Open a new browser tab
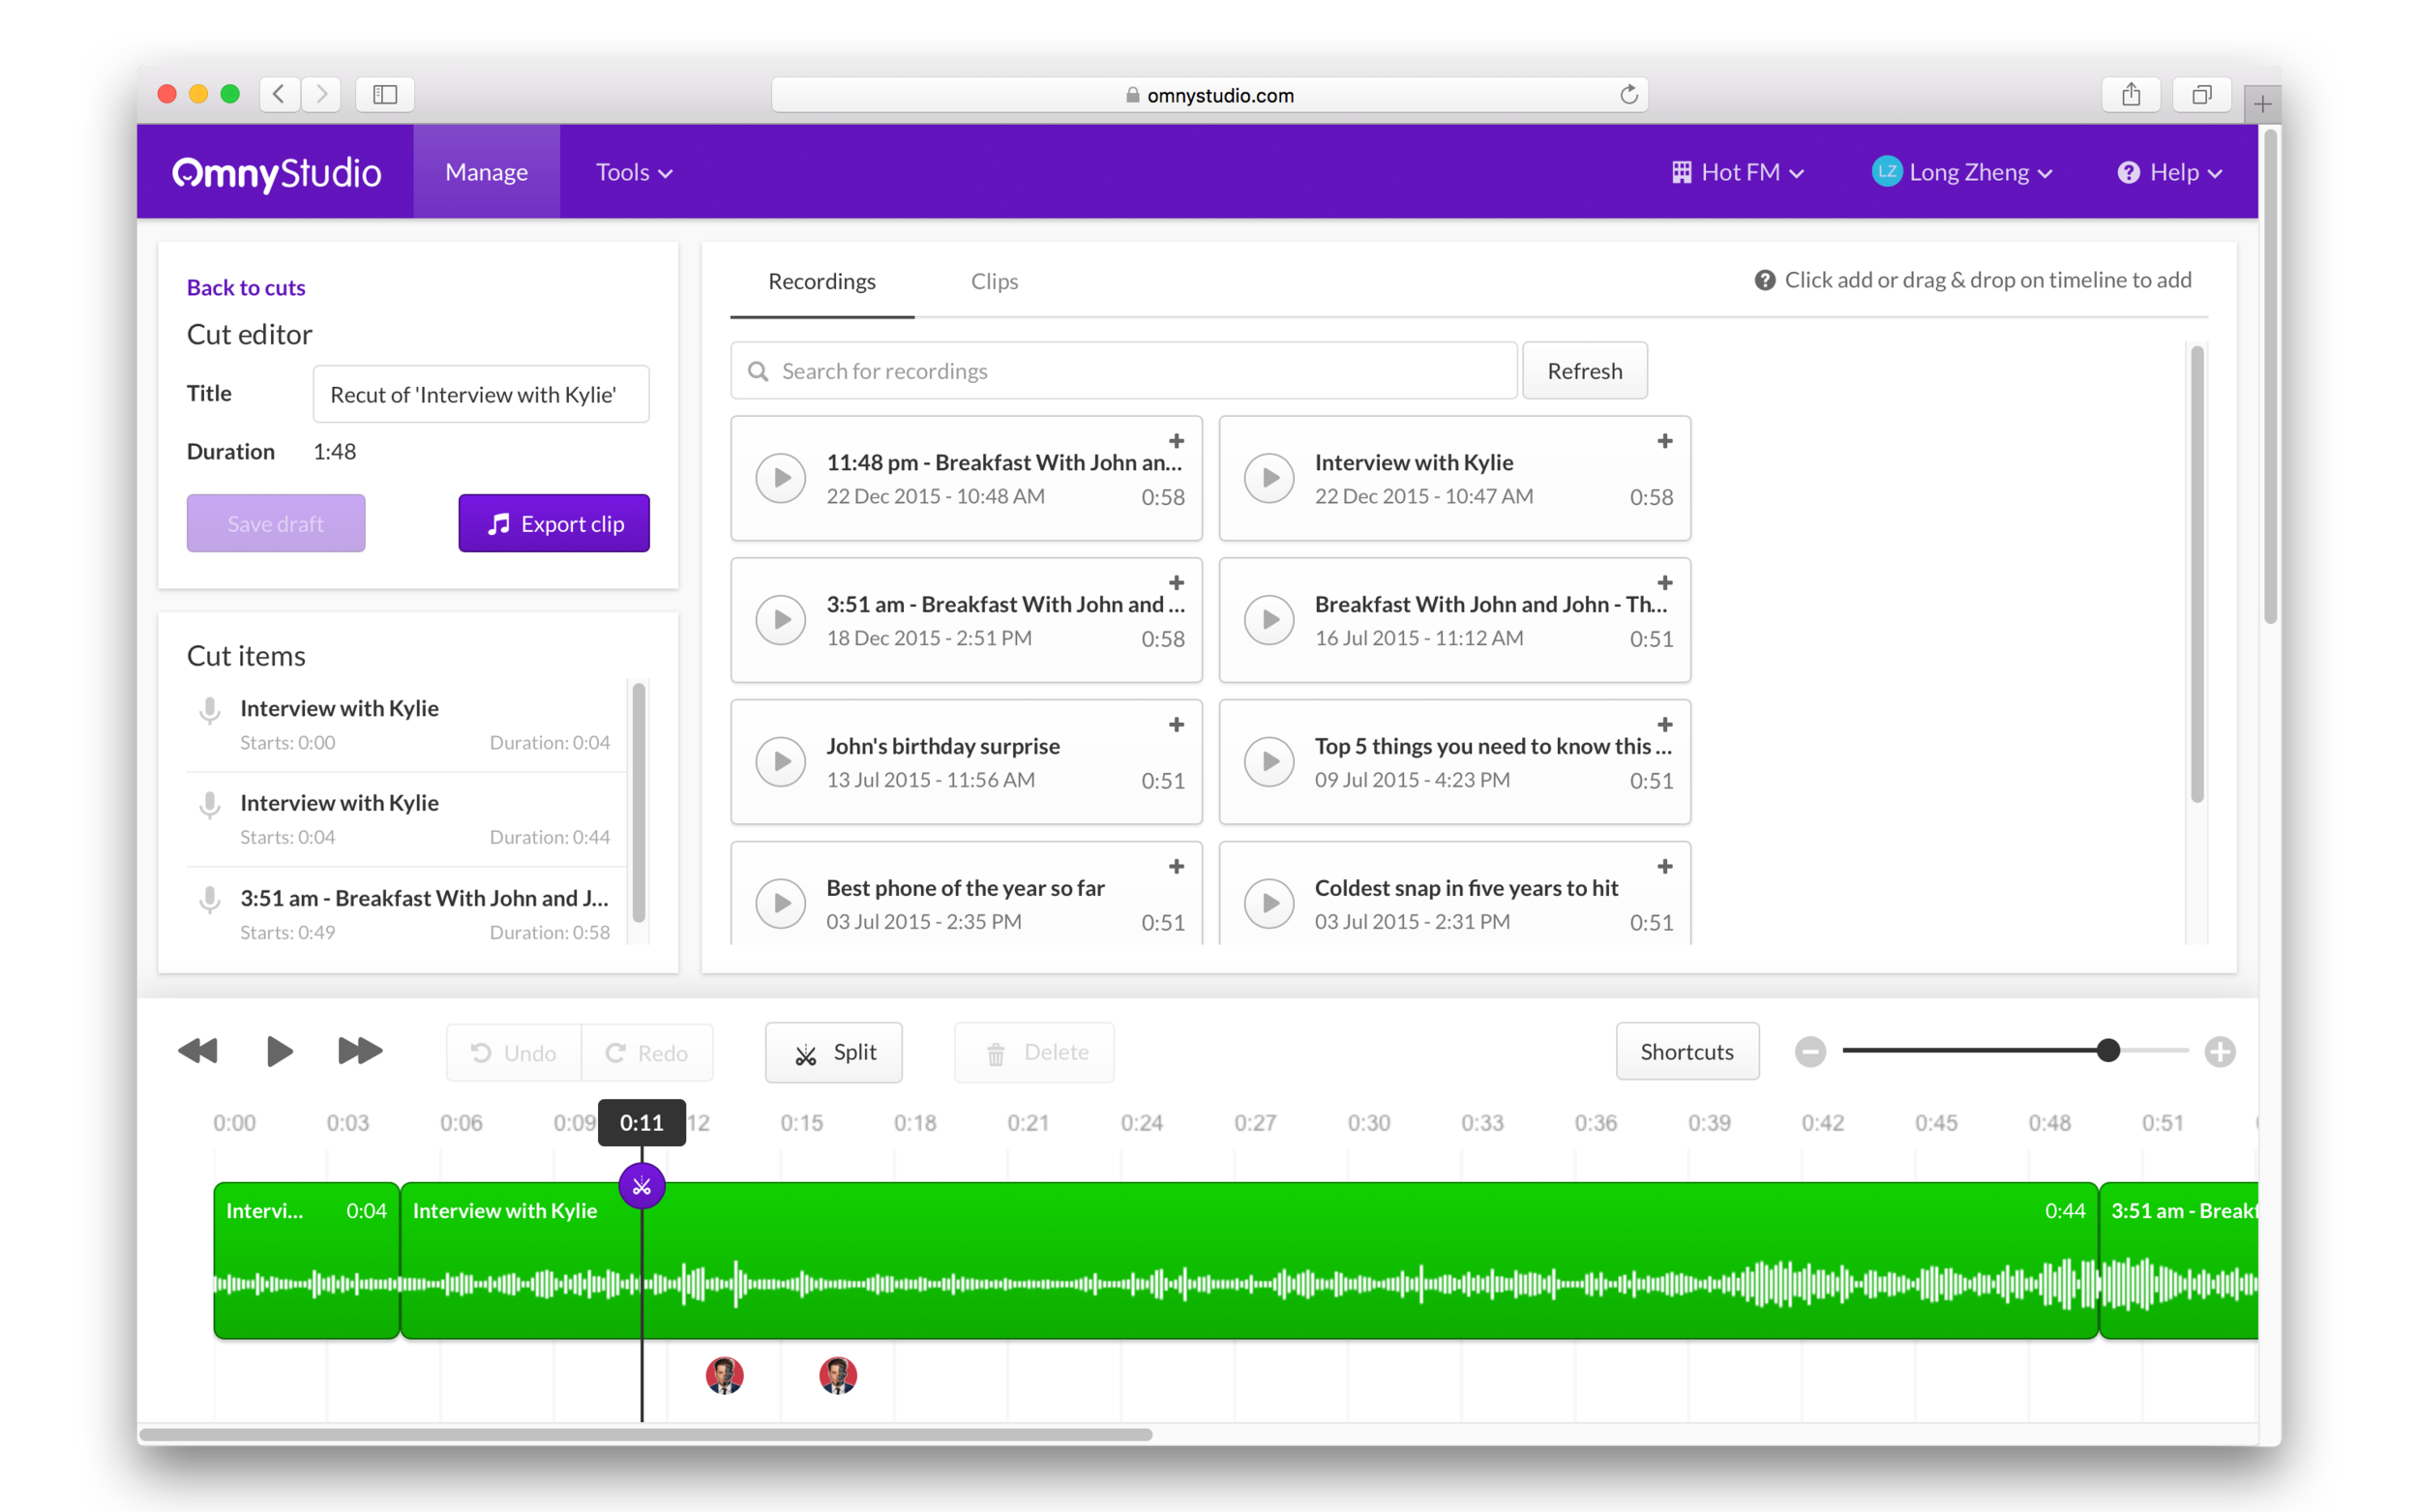Viewport: 2419px width, 1512px height. (2262, 104)
